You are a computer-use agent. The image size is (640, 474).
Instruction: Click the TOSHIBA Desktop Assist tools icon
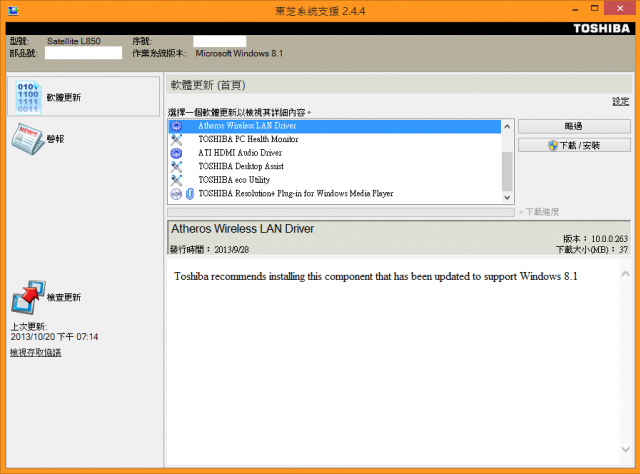(x=176, y=167)
